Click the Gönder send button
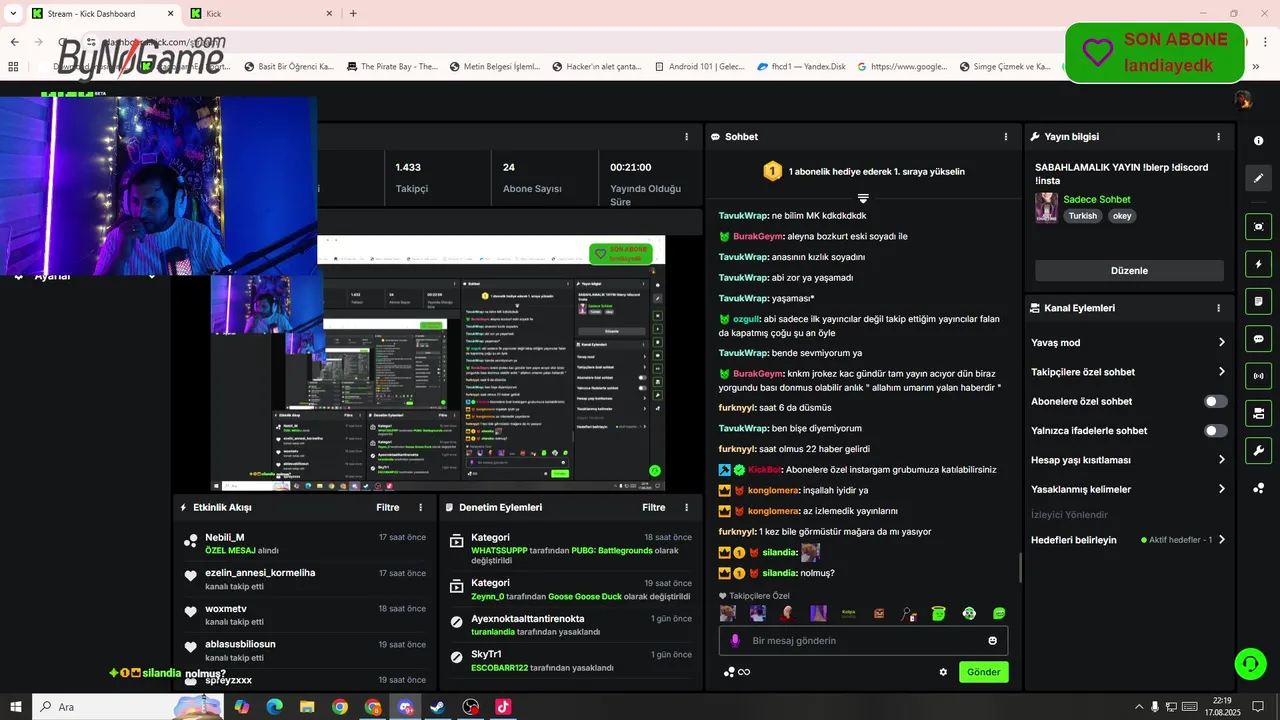The width and height of the screenshot is (1280, 720). pos(983,672)
